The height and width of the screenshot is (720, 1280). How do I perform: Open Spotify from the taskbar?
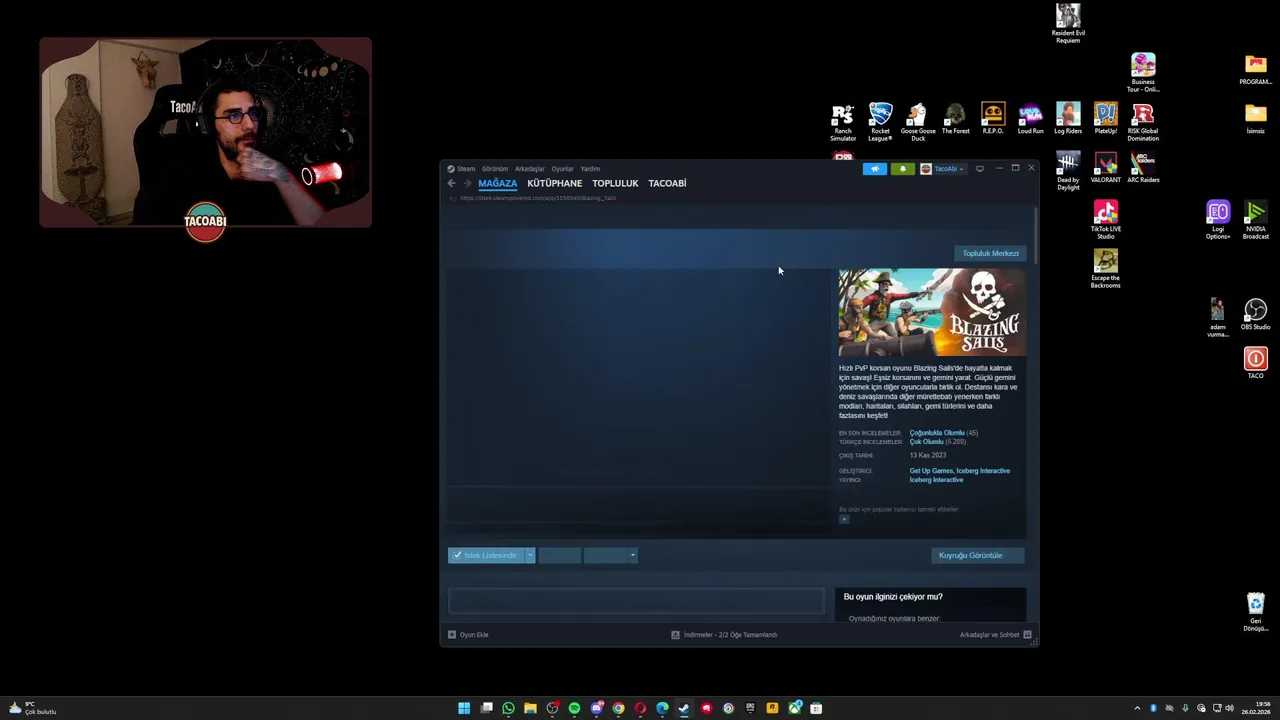click(x=574, y=708)
